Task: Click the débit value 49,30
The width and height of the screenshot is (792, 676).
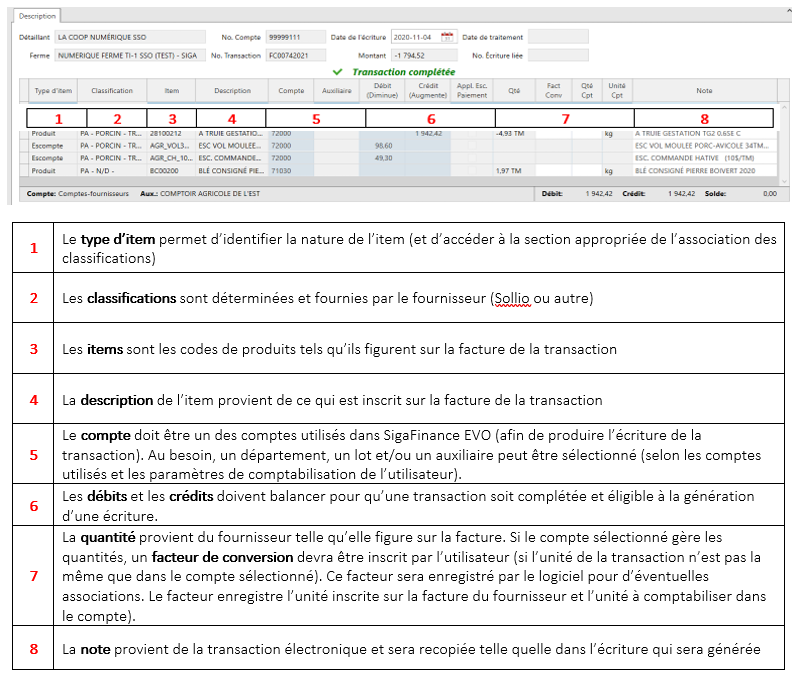Action: point(383,158)
